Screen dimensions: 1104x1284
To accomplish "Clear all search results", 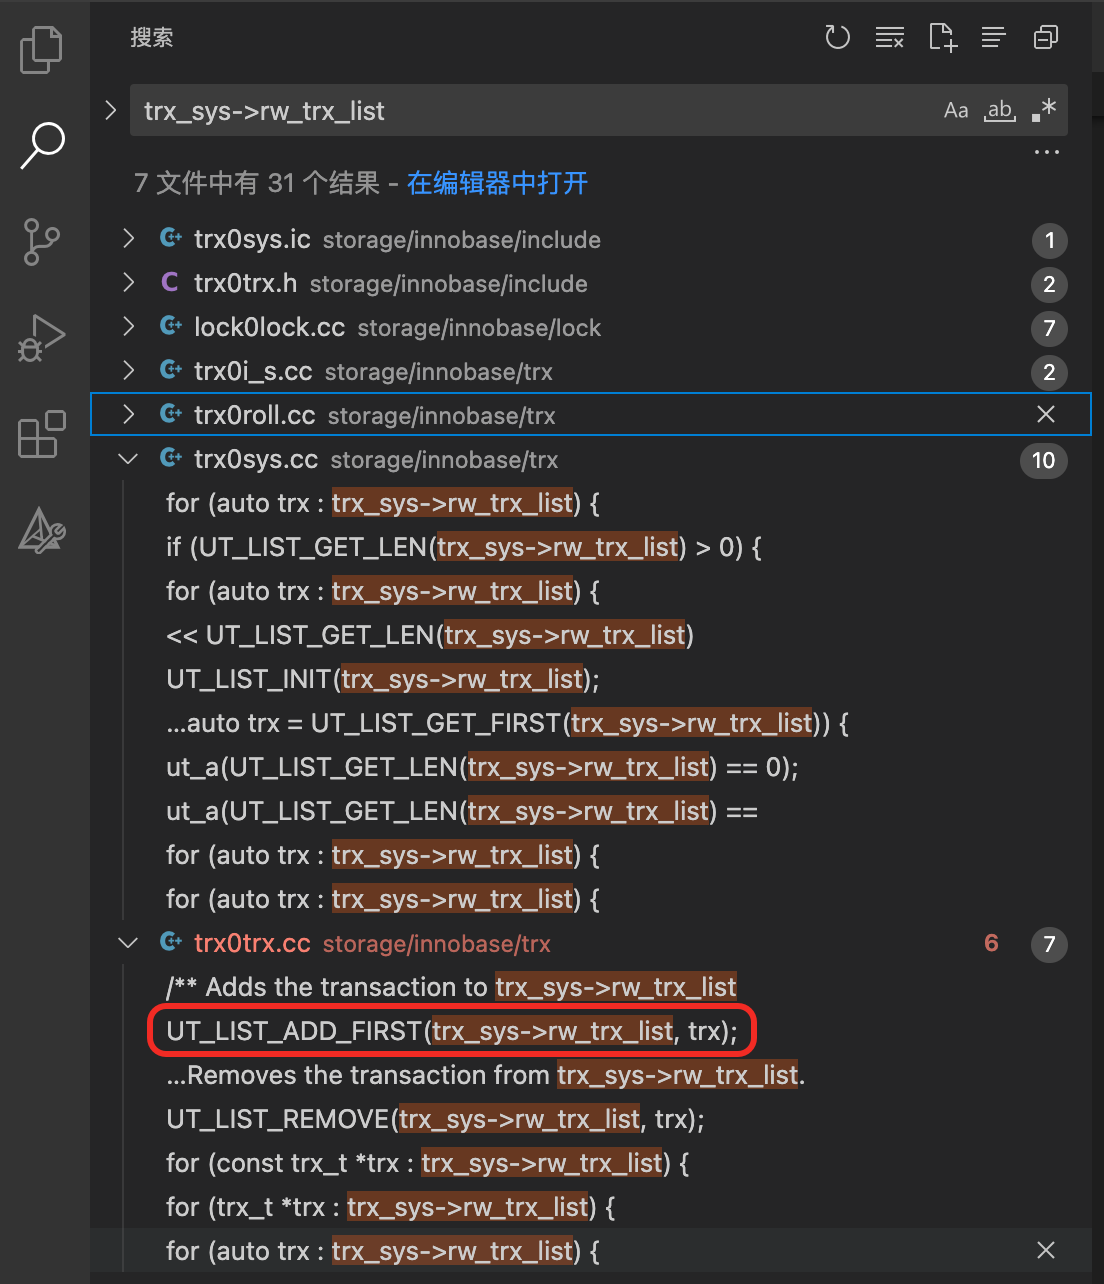I will 889,38.
